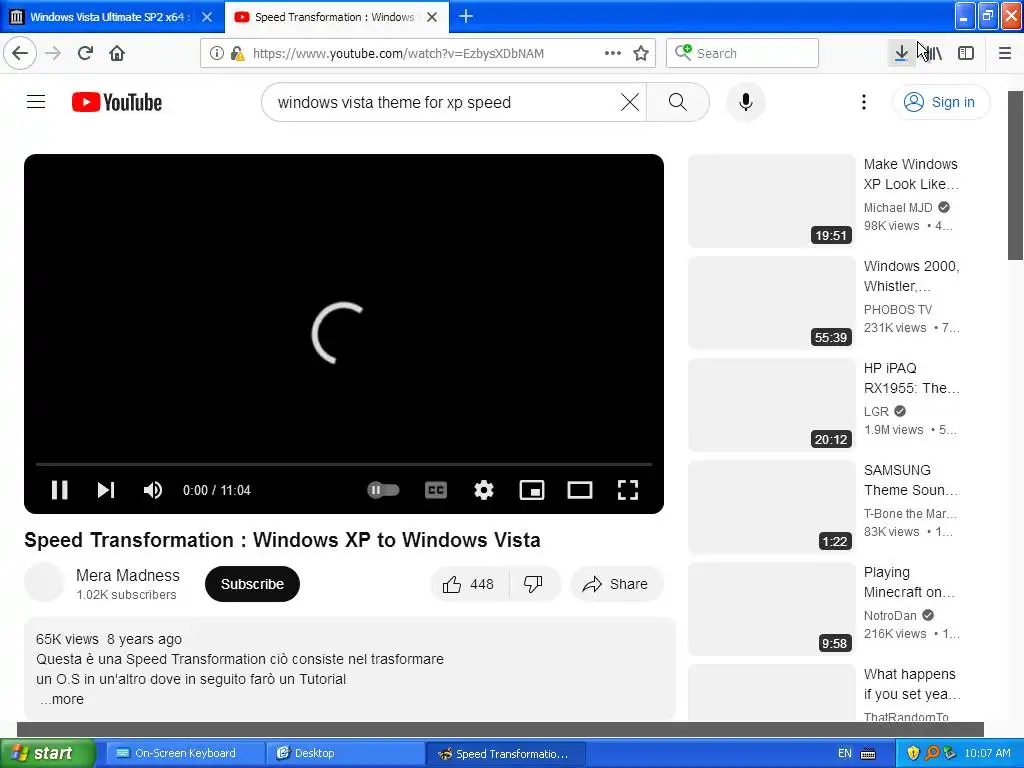Click the video progress bar

(344, 464)
